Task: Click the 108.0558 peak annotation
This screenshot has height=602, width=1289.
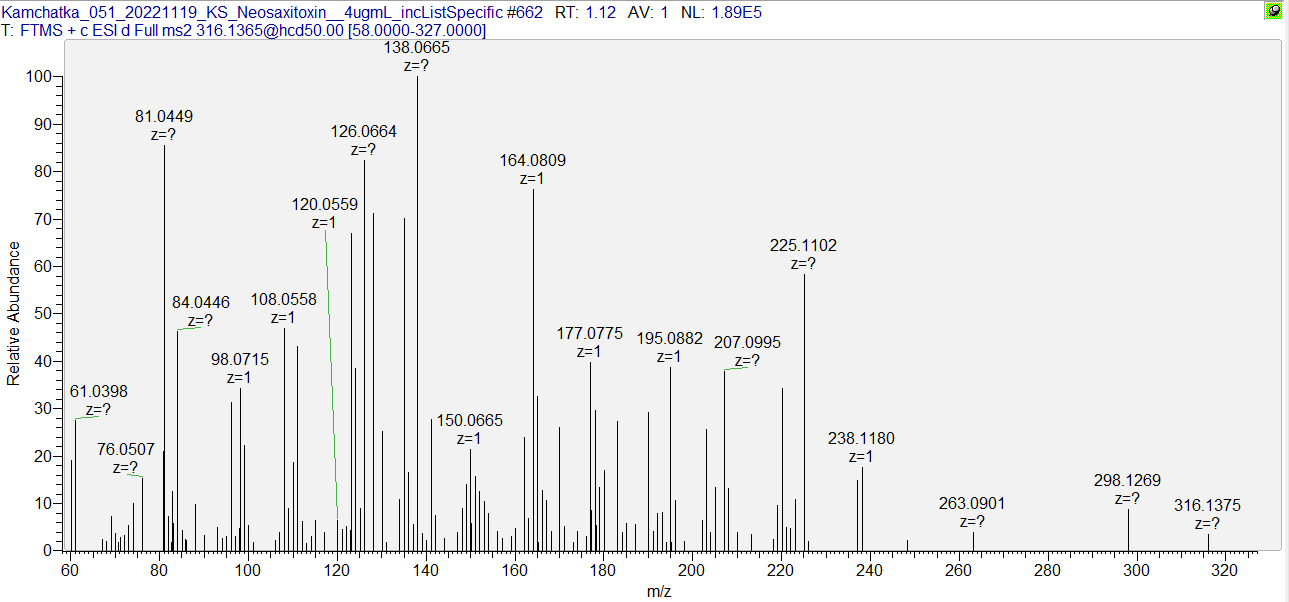Action: (283, 299)
